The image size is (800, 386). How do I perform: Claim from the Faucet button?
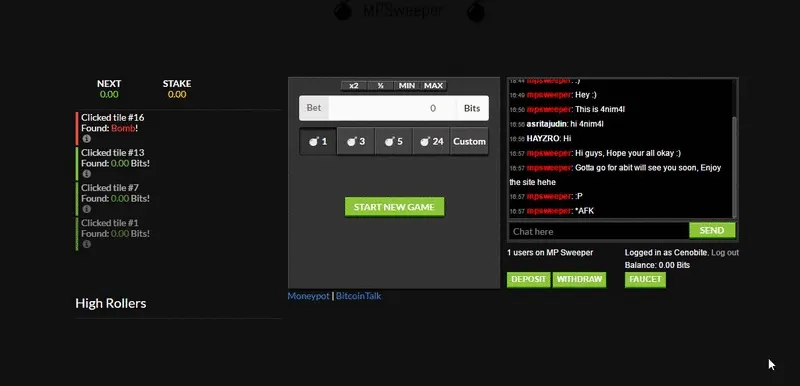(x=645, y=279)
